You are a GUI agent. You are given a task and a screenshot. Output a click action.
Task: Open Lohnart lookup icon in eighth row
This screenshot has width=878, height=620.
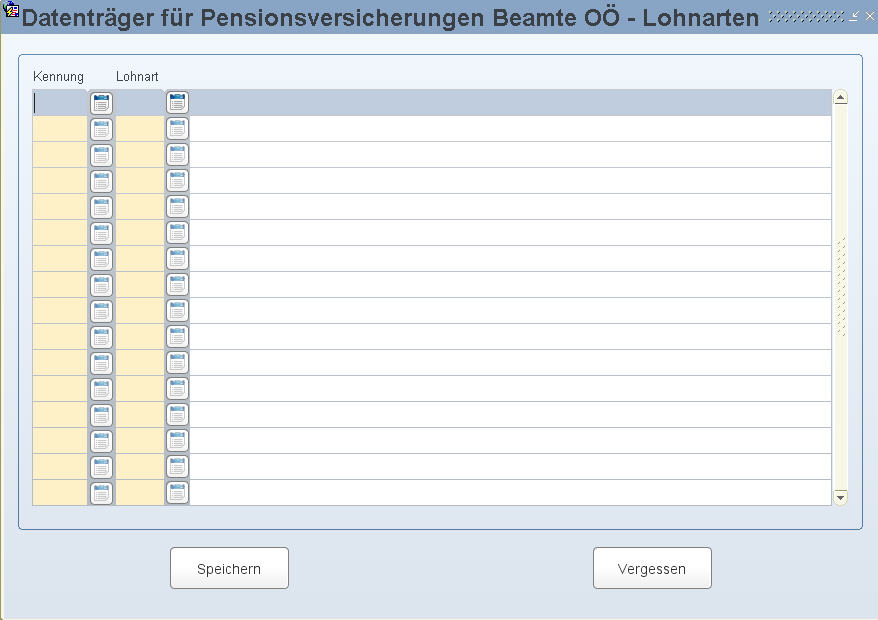[177, 284]
